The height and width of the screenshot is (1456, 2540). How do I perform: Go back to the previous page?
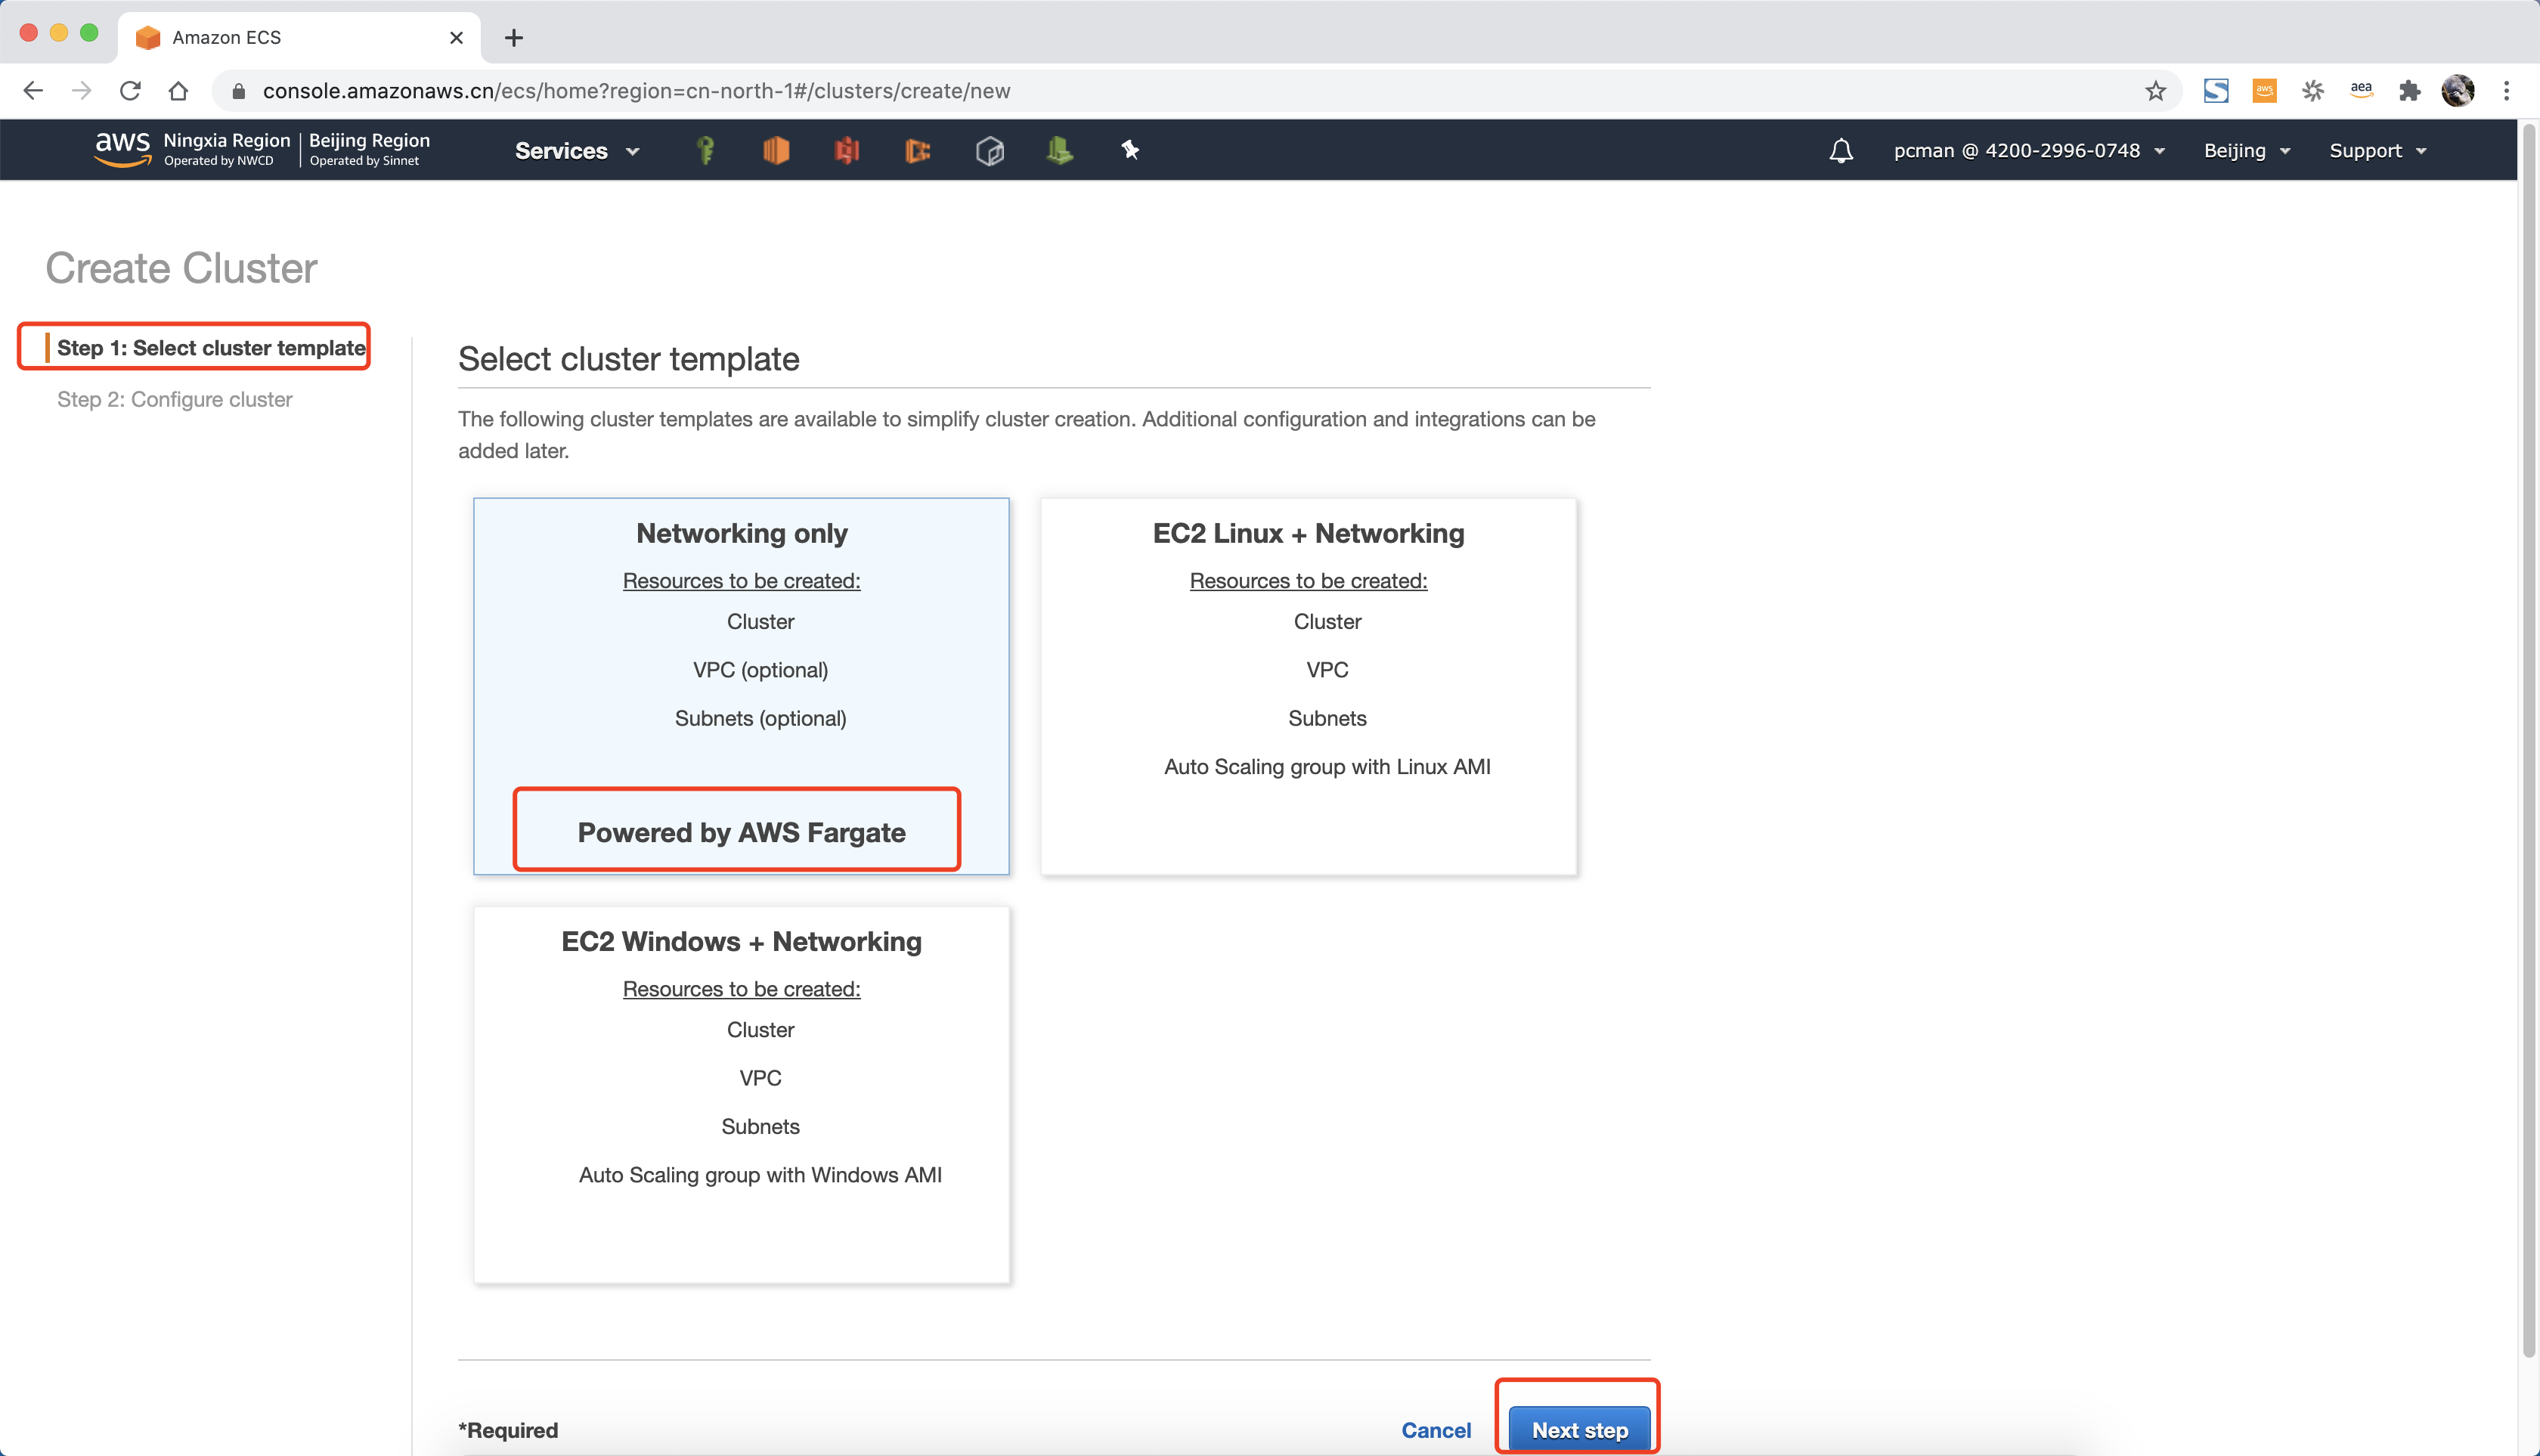(x=33, y=91)
